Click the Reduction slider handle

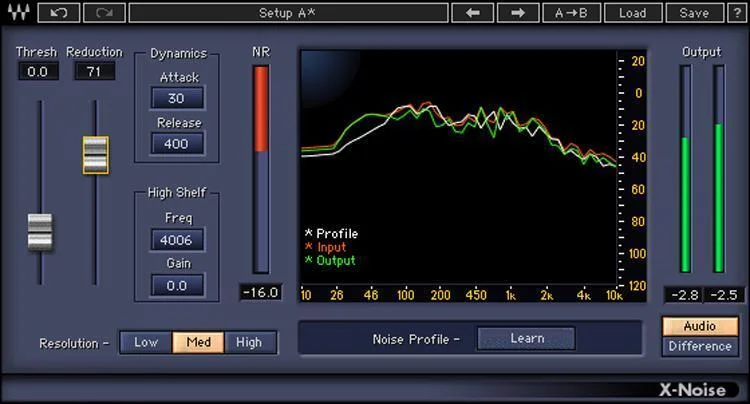(95, 155)
